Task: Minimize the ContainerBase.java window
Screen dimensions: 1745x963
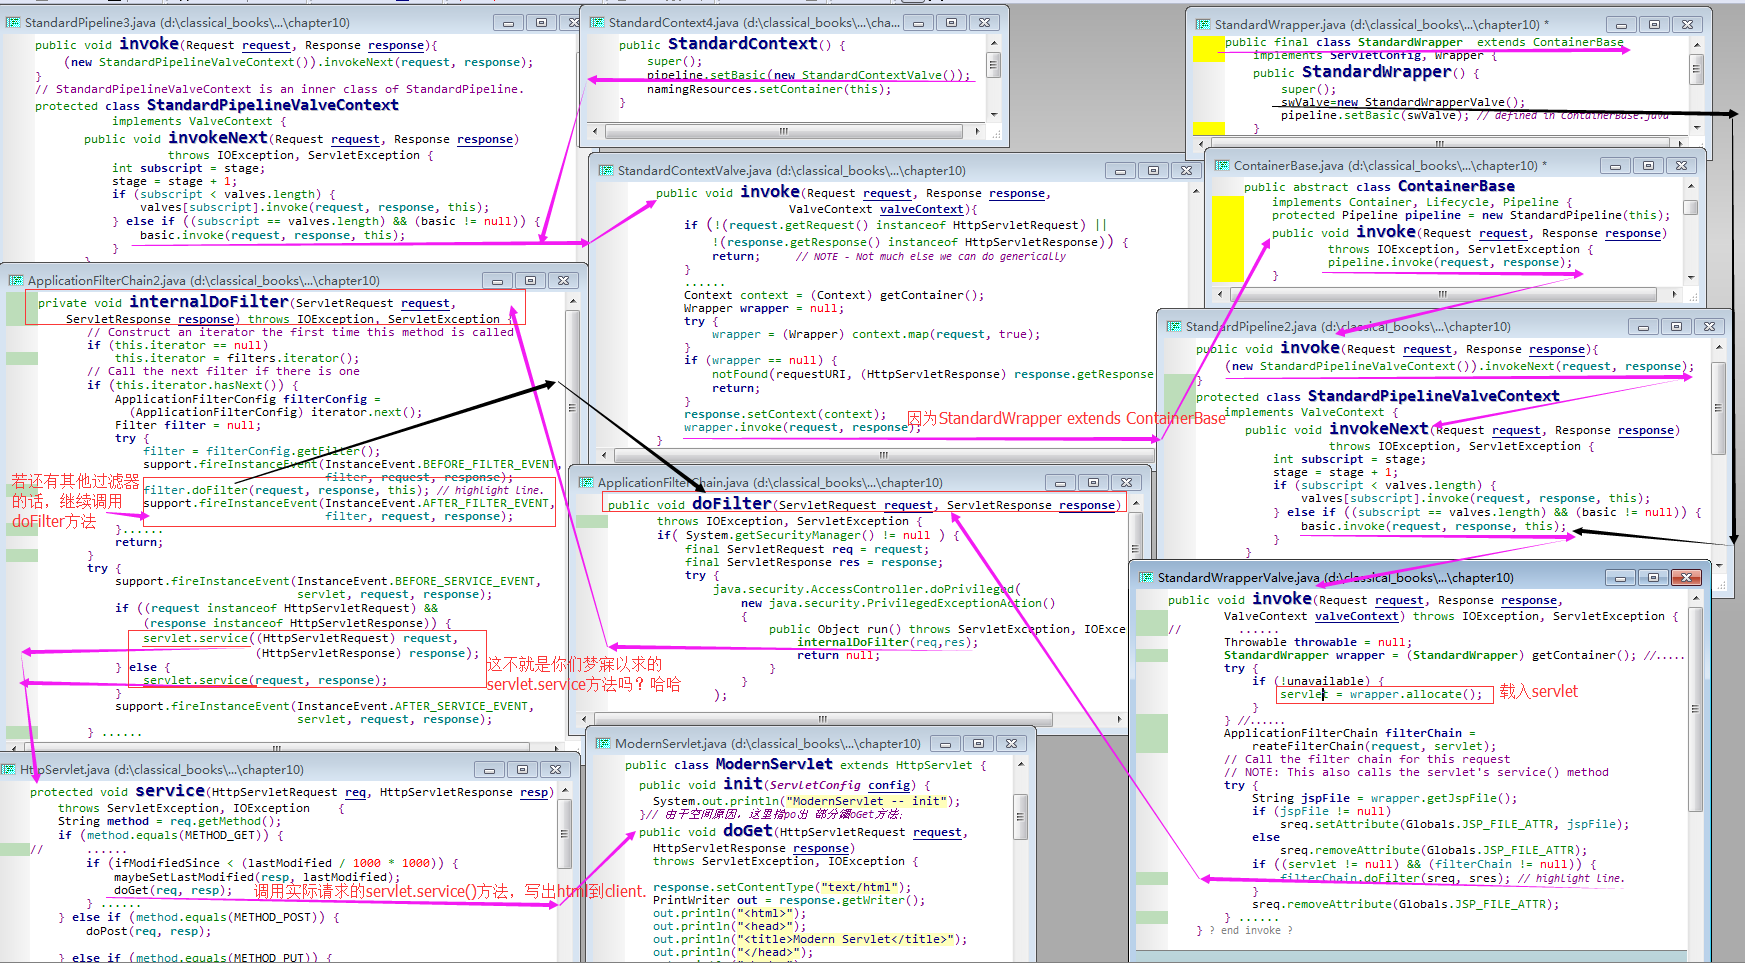Action: click(x=1615, y=165)
